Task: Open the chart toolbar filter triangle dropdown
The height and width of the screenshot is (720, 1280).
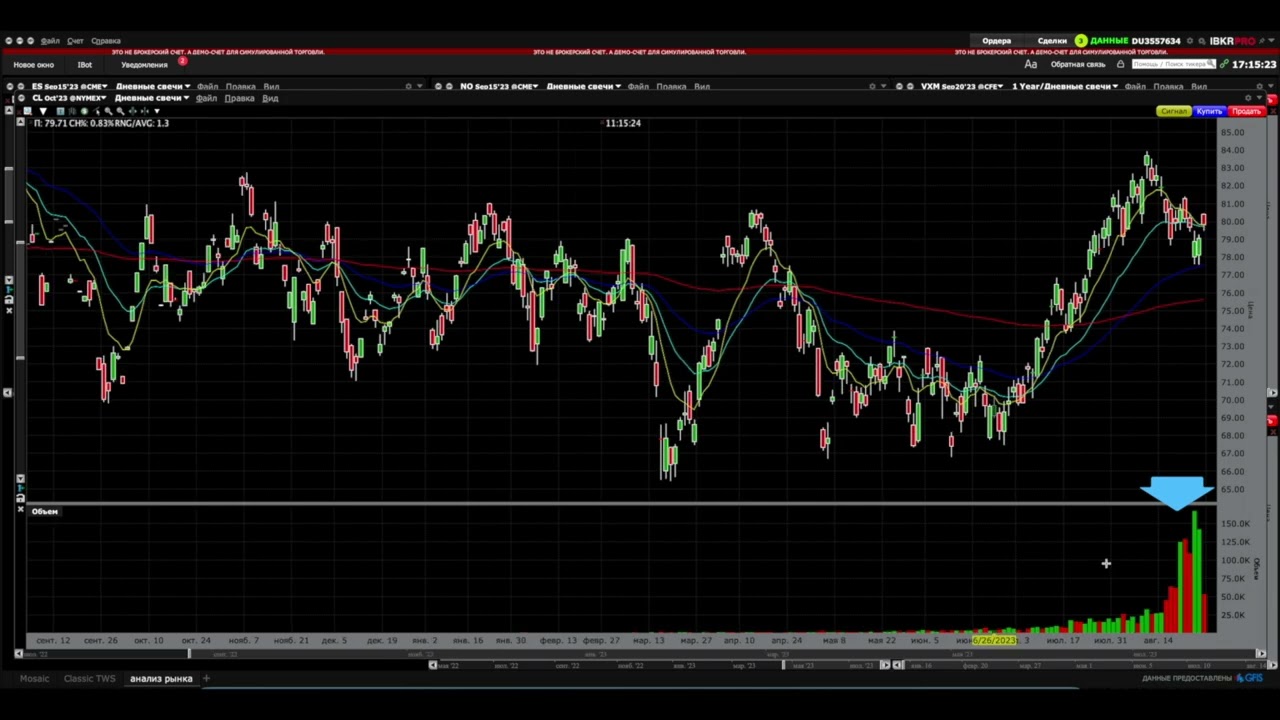Action: pyautogui.click(x=43, y=111)
